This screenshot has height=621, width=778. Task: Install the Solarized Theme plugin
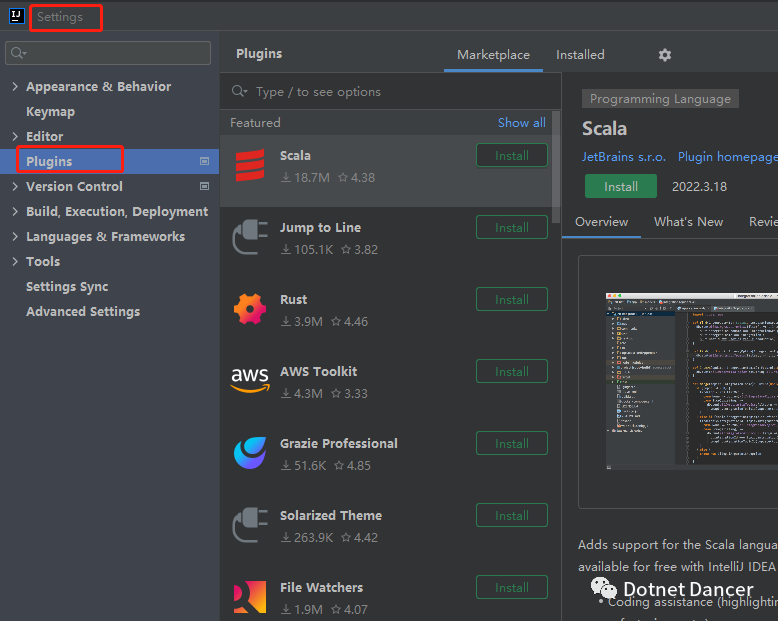(x=512, y=515)
